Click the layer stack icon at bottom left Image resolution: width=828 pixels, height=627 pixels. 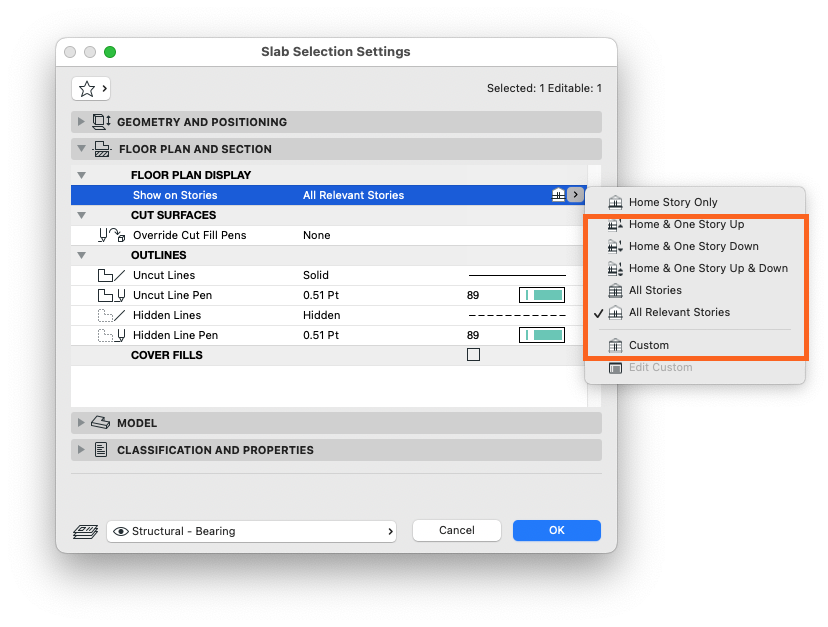pyautogui.click(x=86, y=531)
